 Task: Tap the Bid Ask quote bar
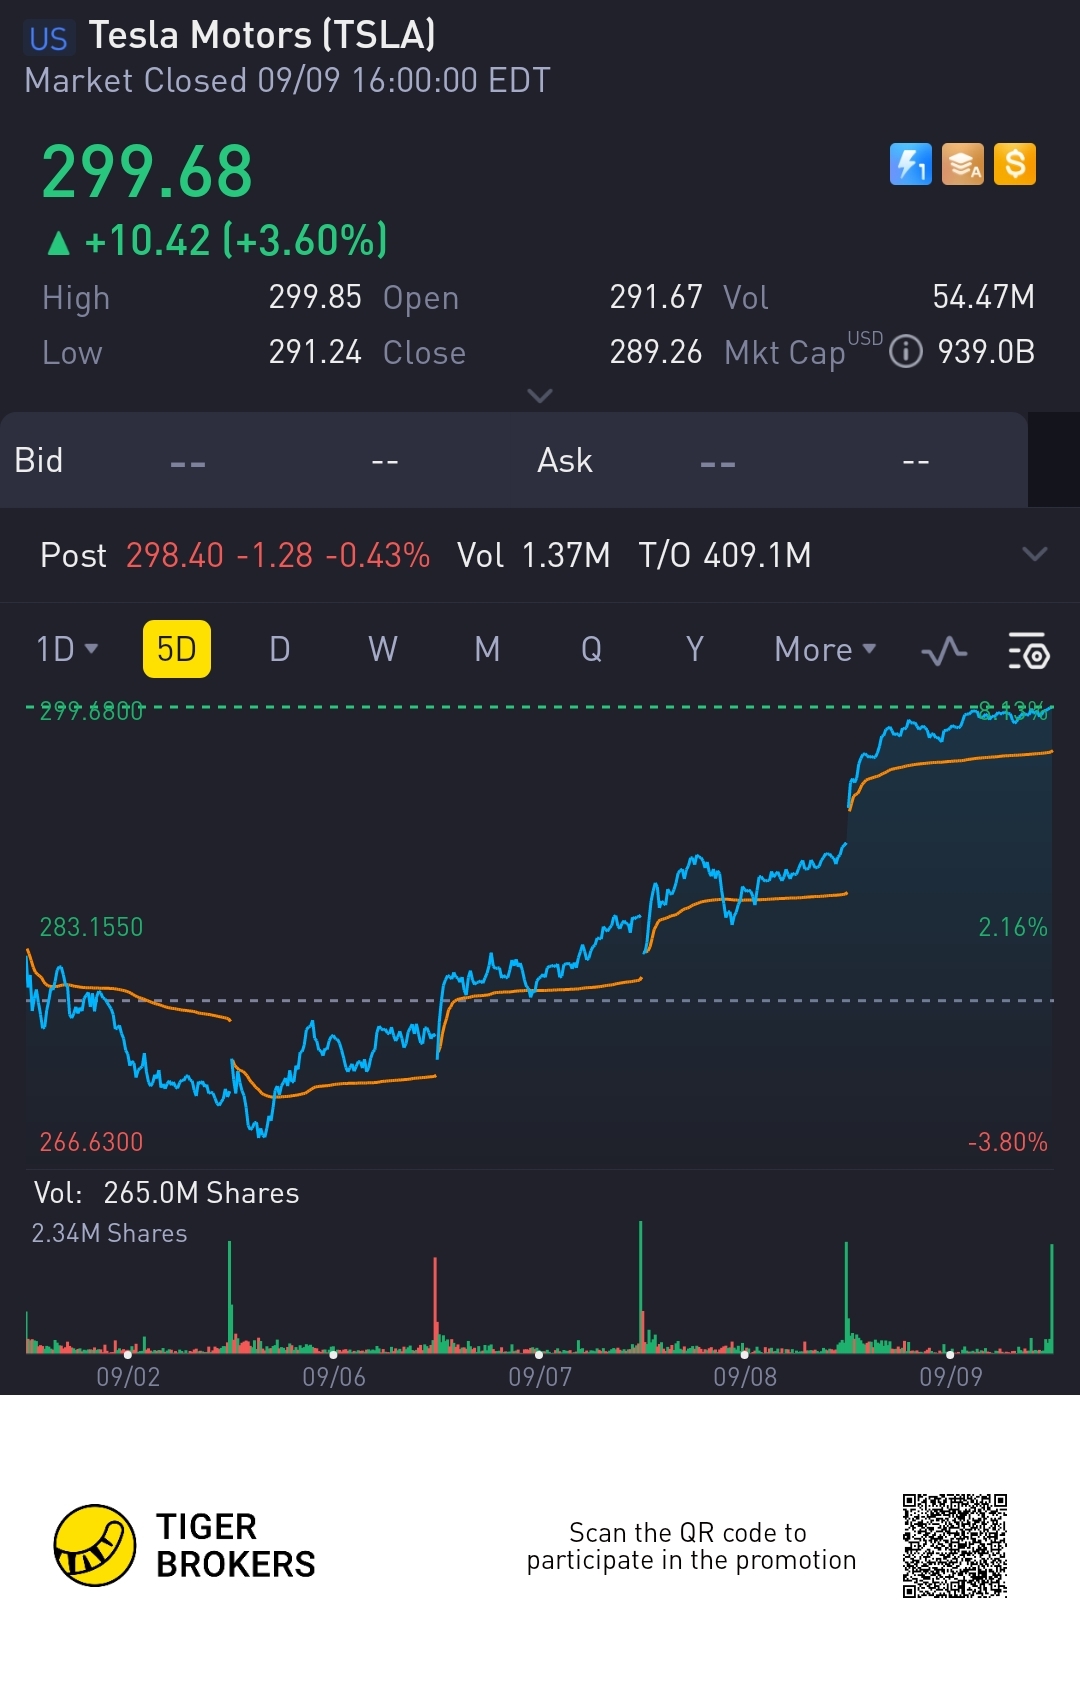tap(512, 460)
